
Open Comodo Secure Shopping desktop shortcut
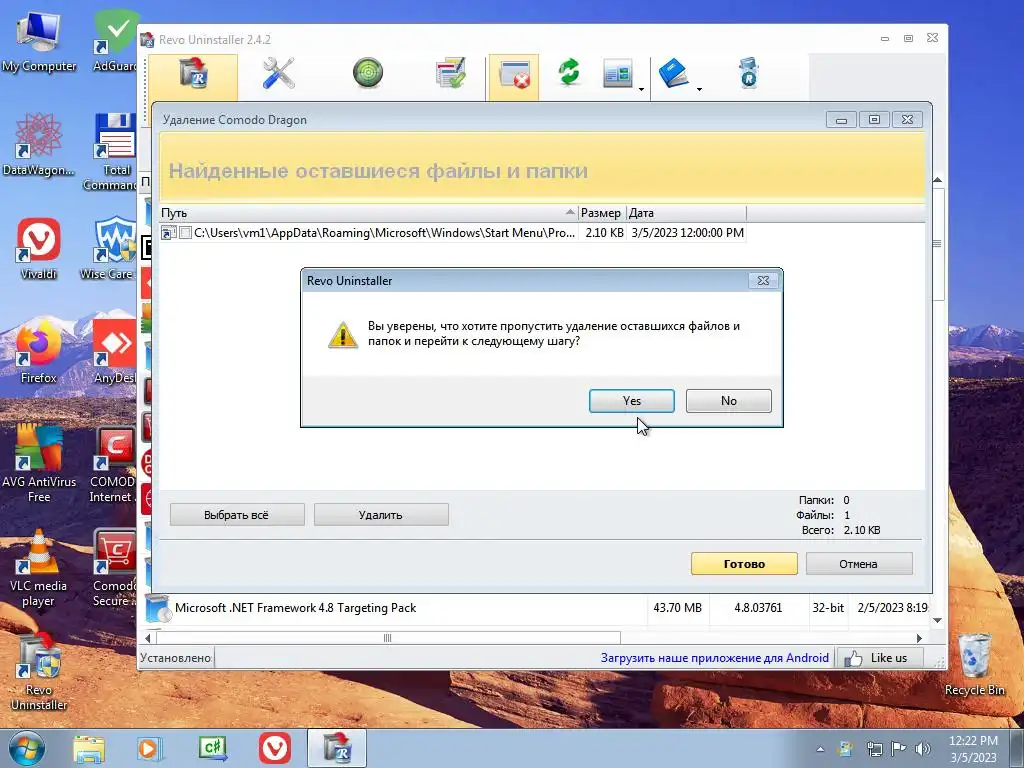(x=115, y=568)
